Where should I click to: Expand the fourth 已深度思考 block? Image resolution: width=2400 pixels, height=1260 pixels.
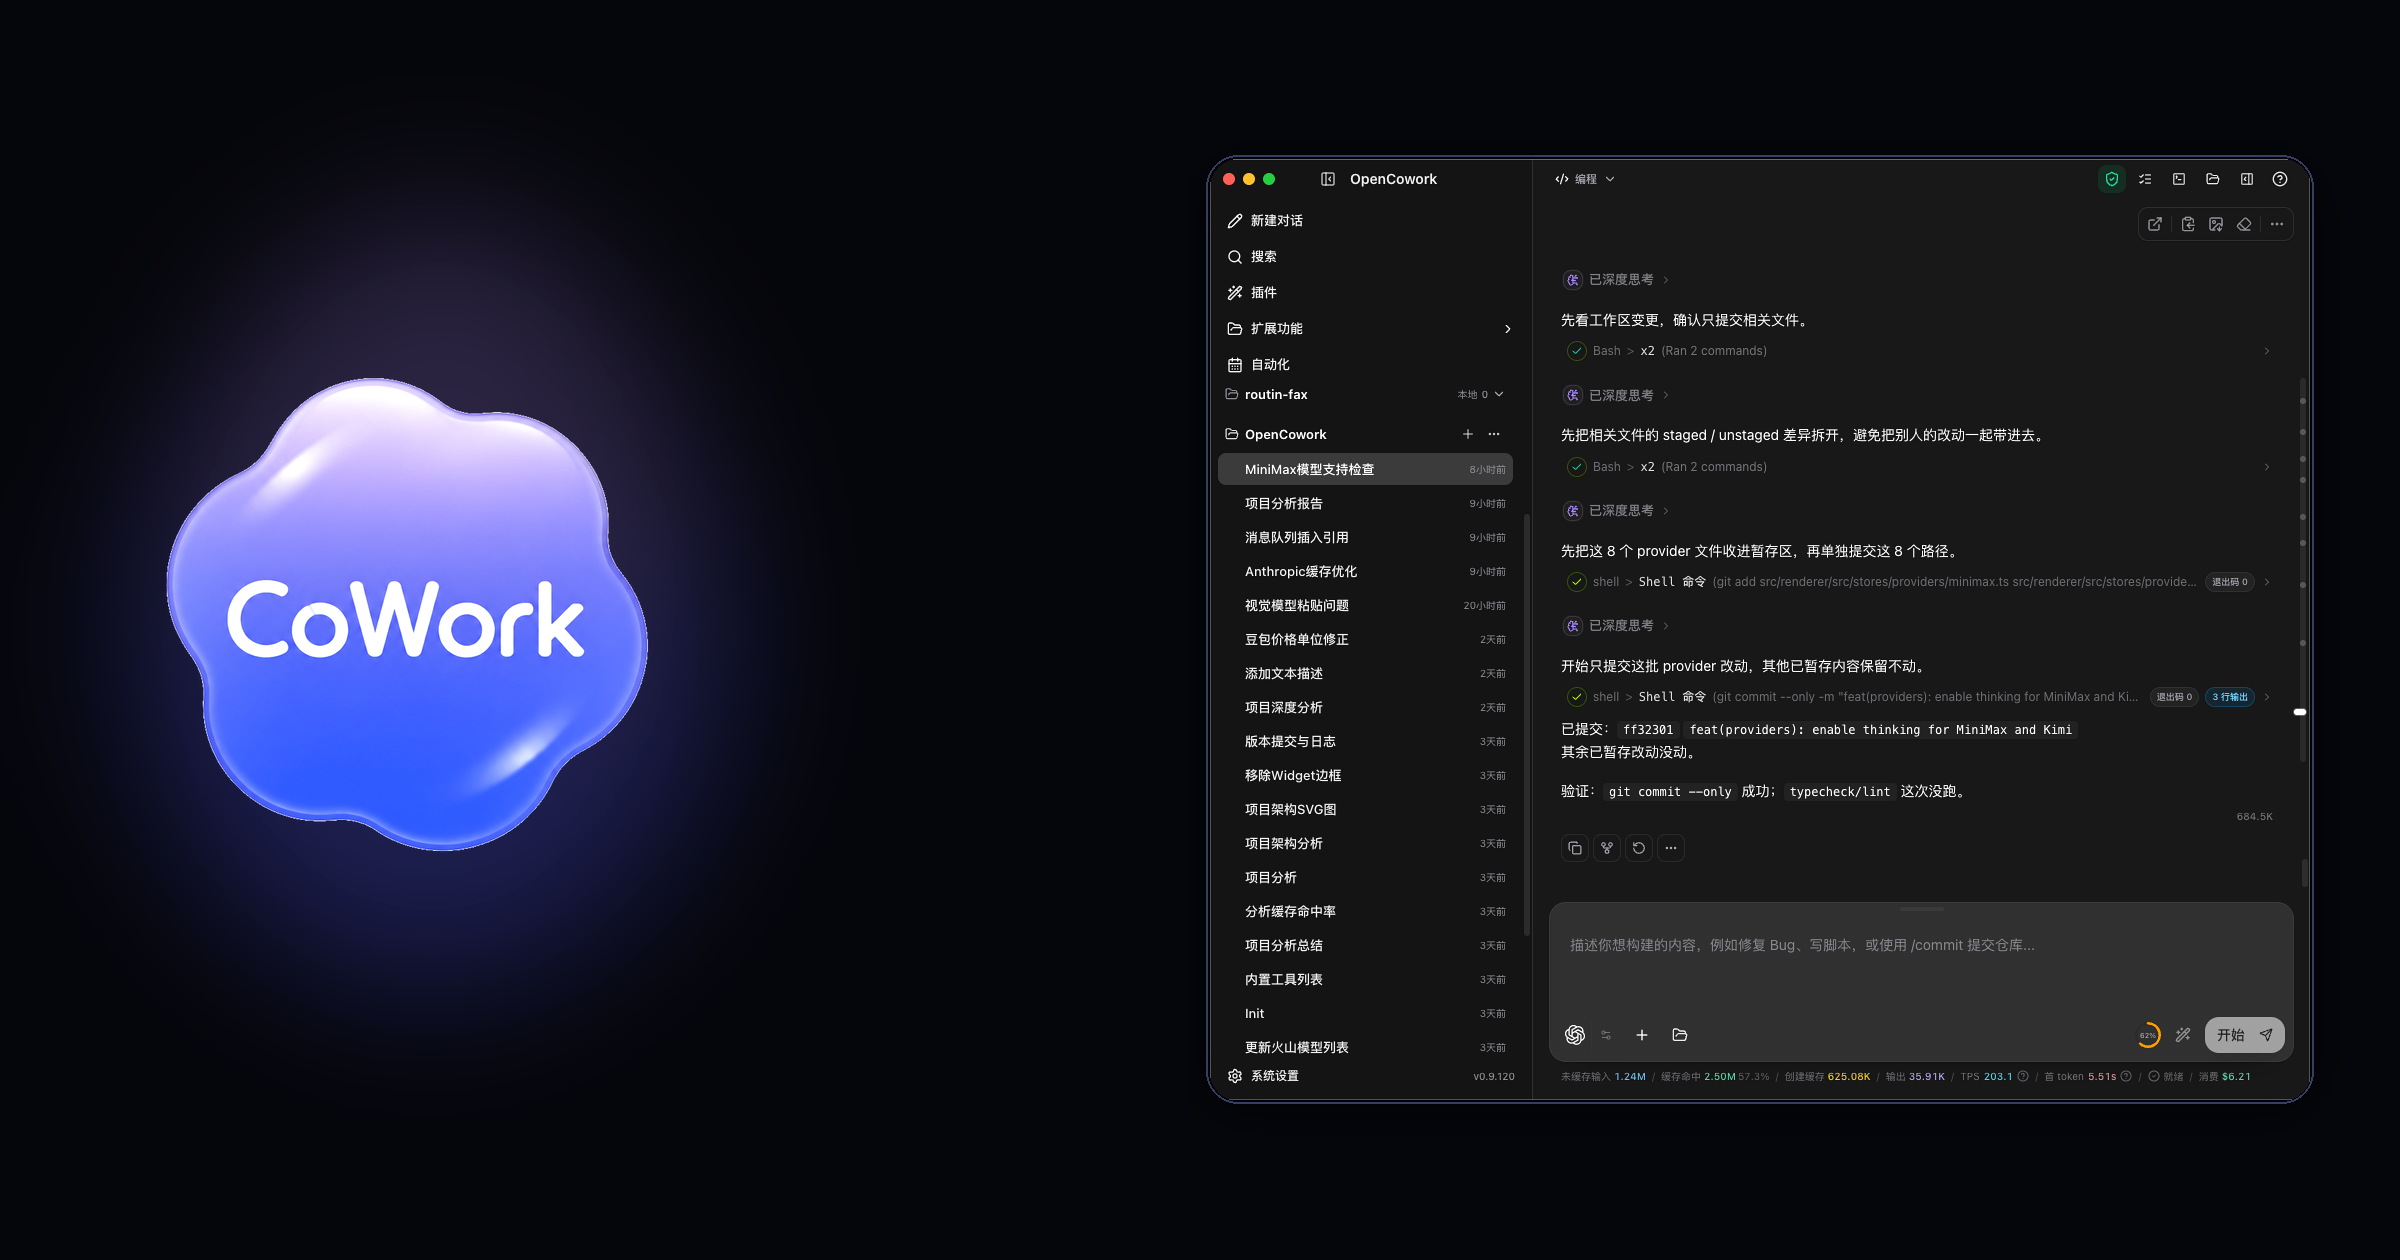pyautogui.click(x=1617, y=626)
